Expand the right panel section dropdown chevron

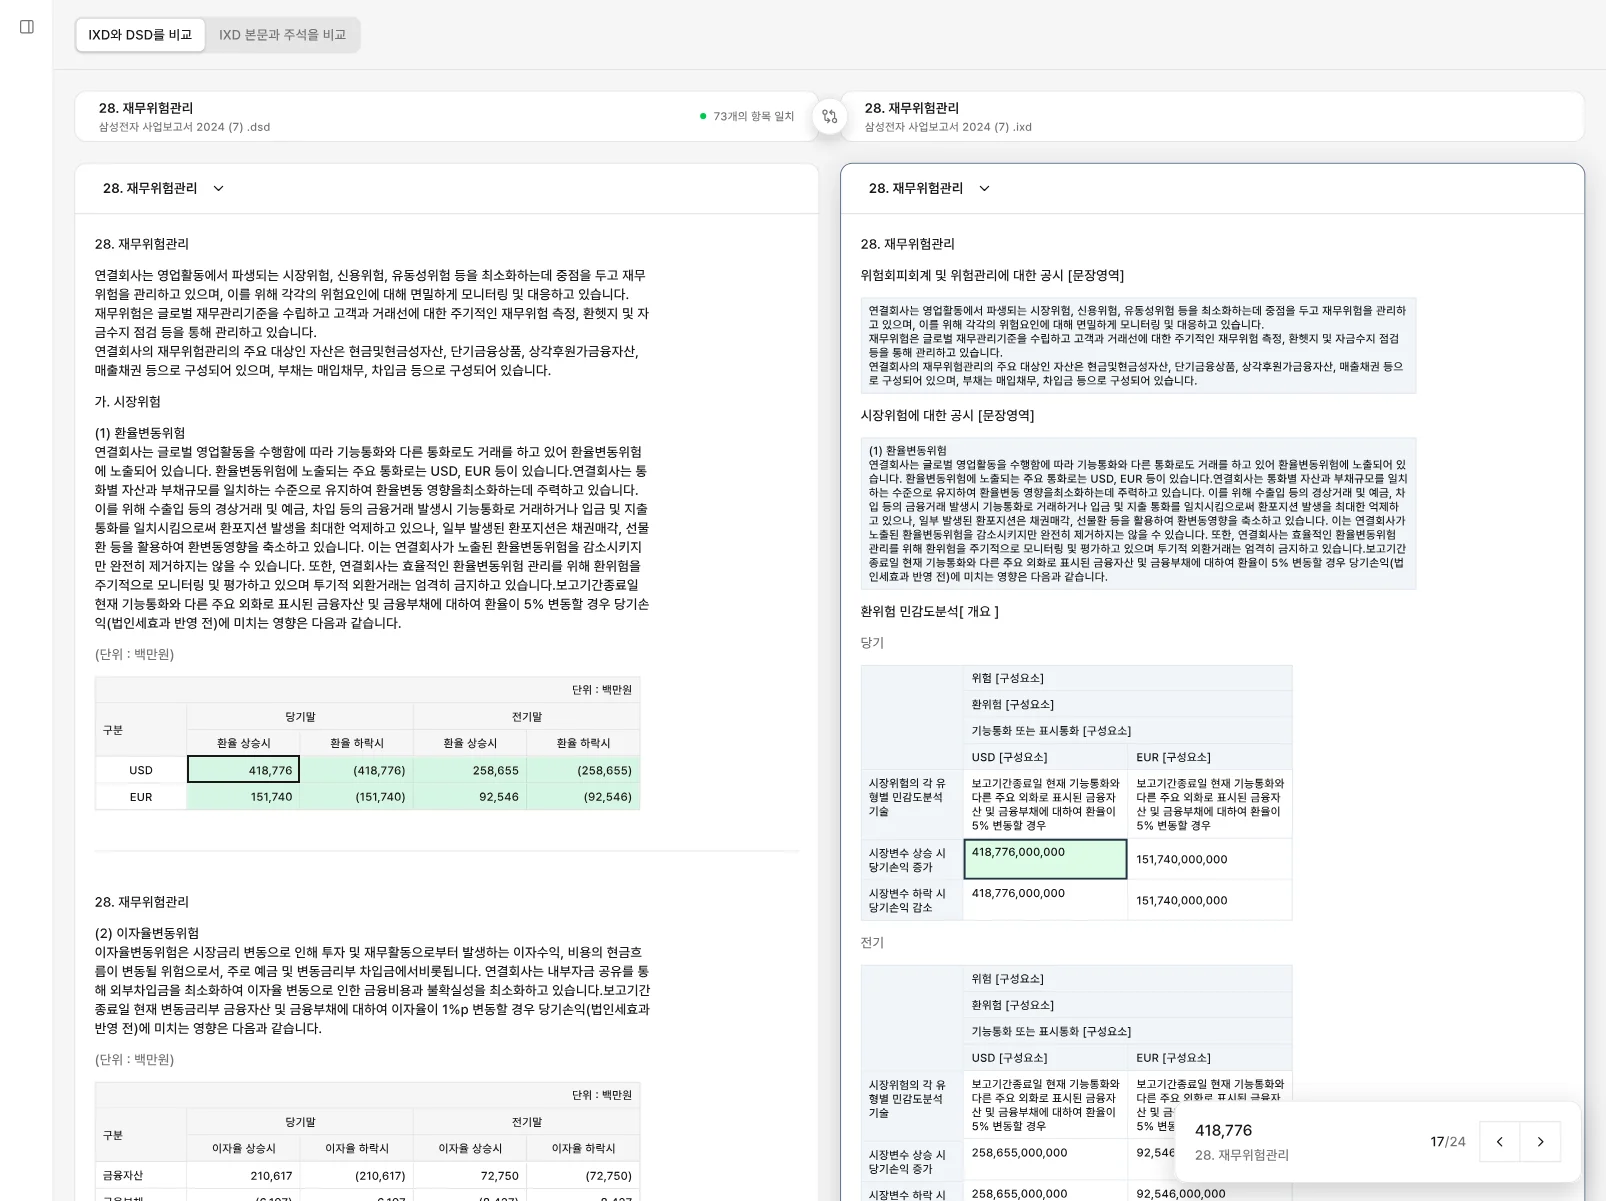[984, 189]
